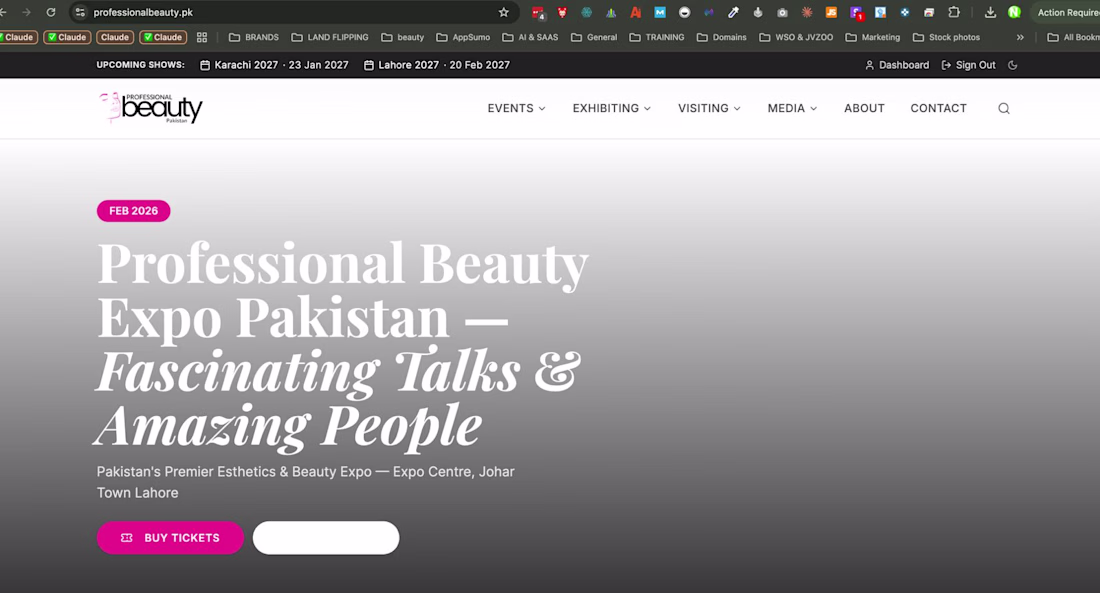Reload the professionalbeauty.pk page
Screen dimensions: 1100x593
51,12
